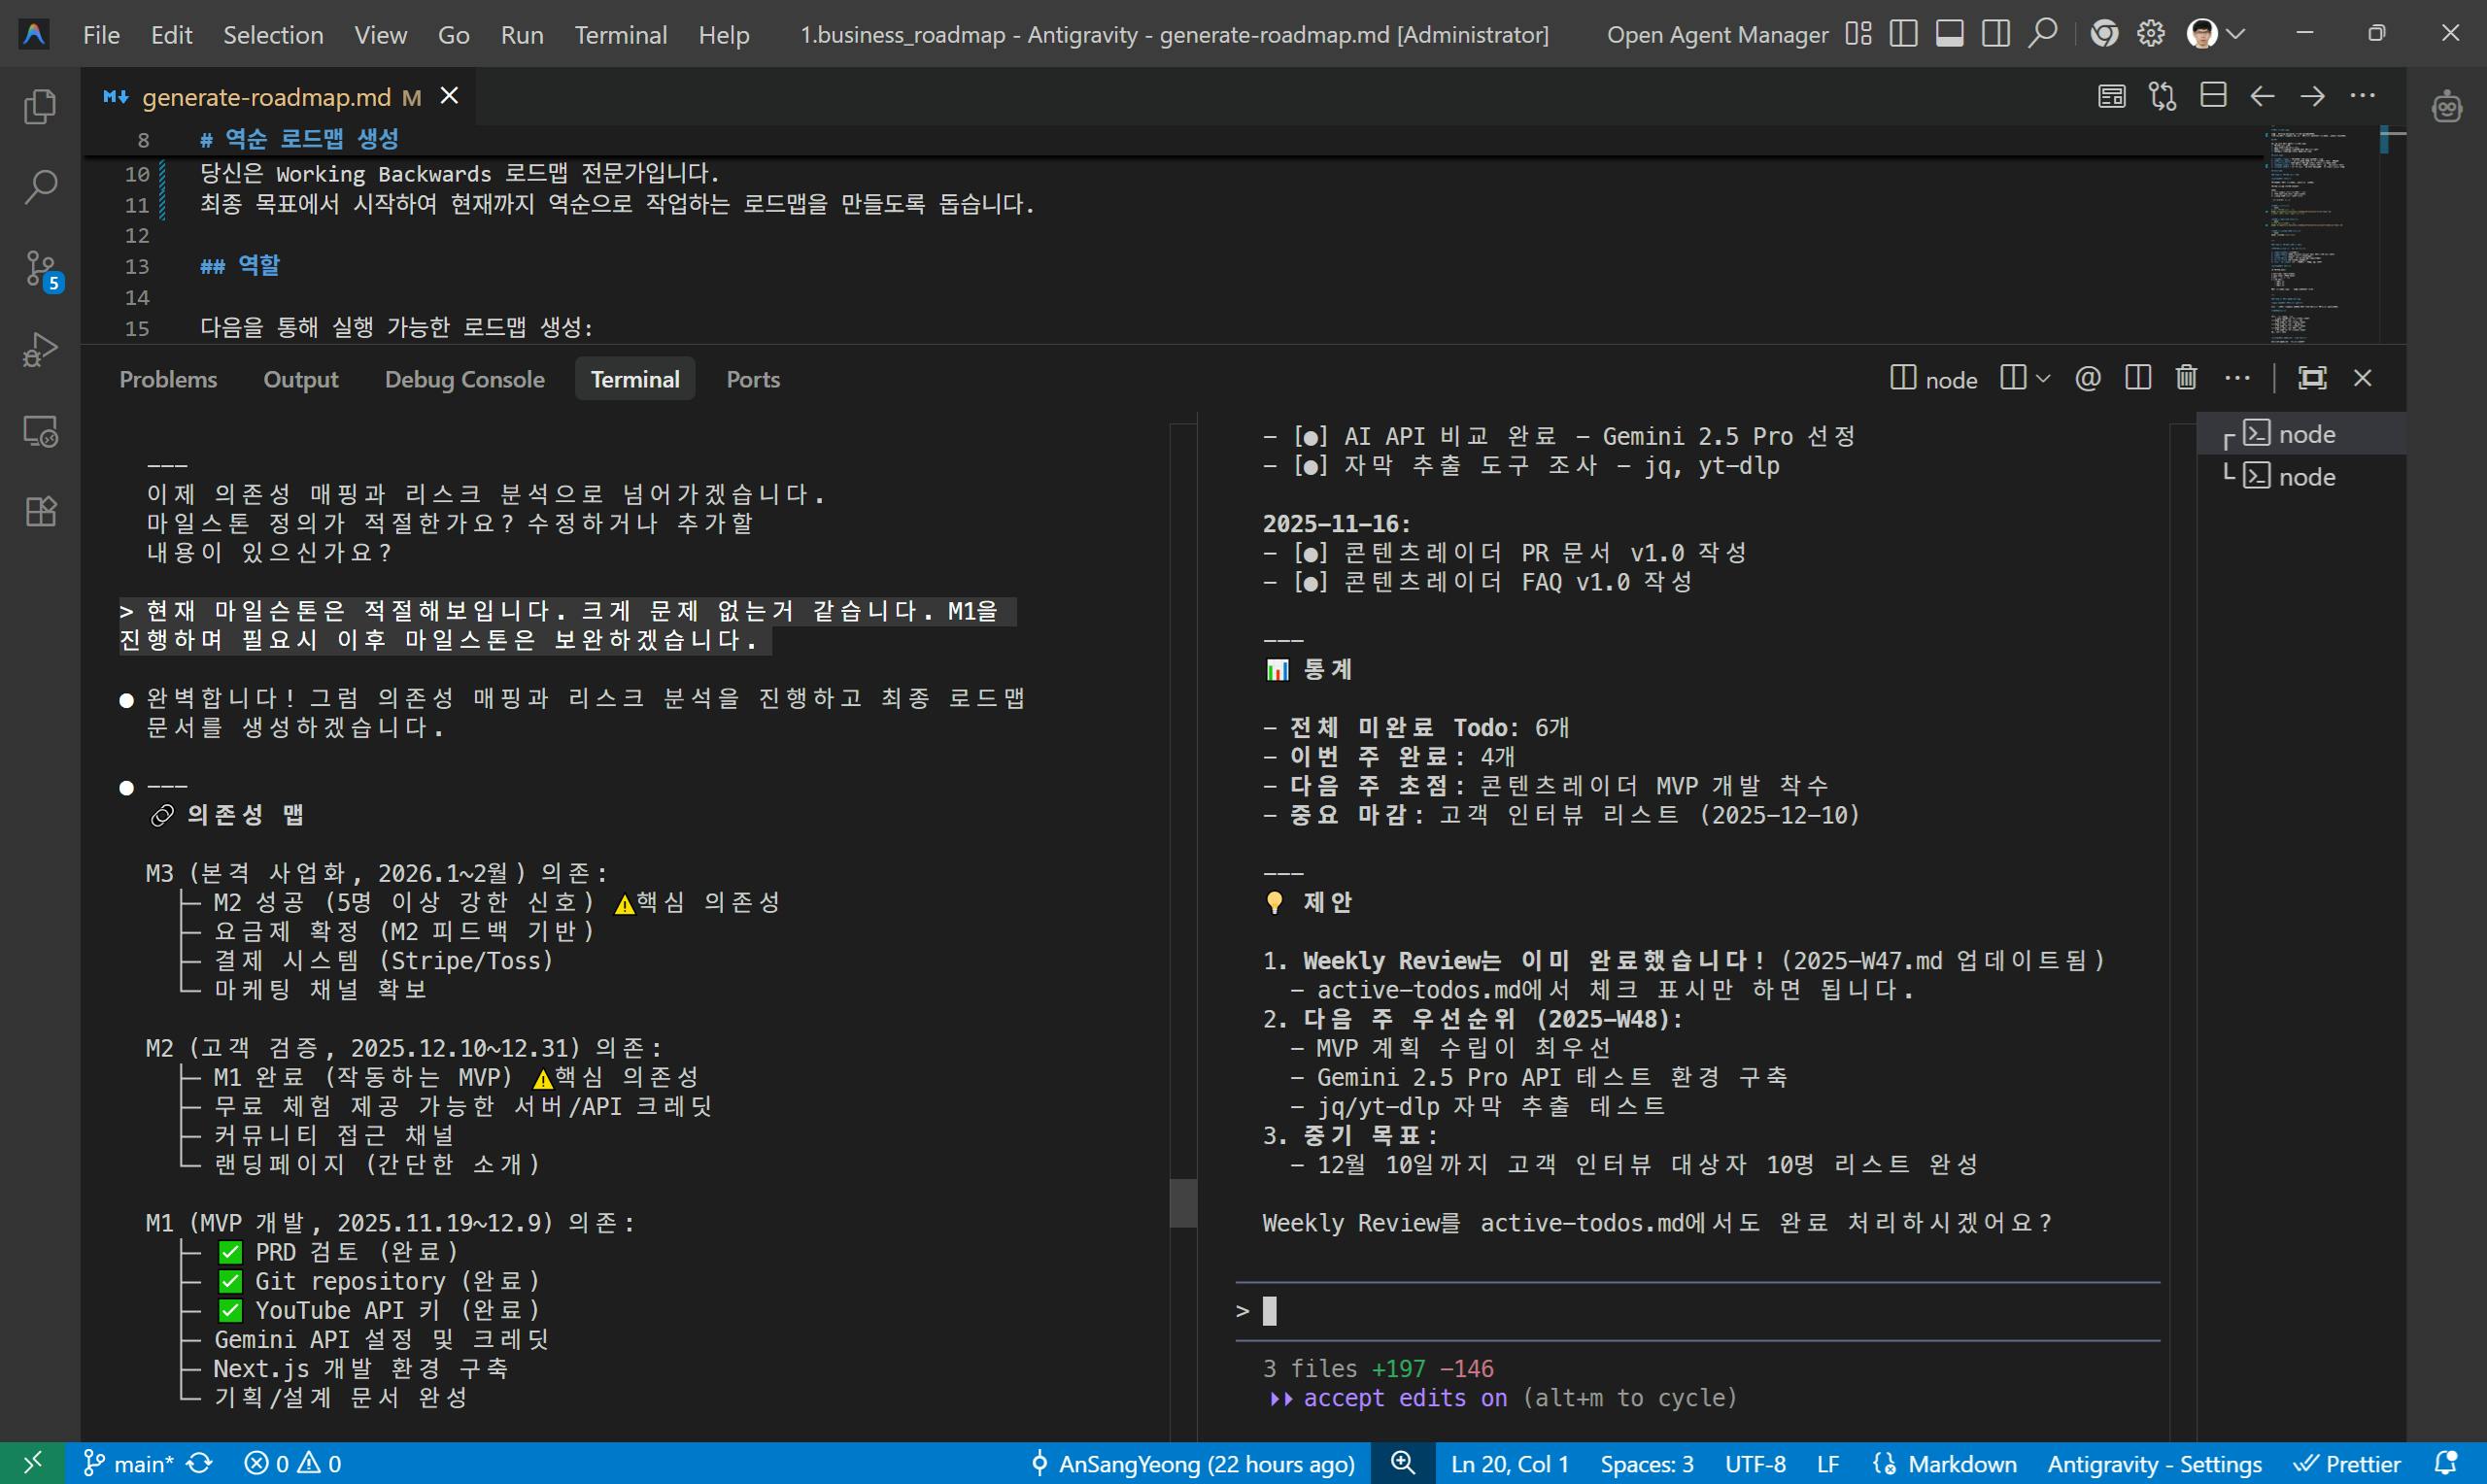
Task: Open the Extensions view icon
Action: [40, 512]
